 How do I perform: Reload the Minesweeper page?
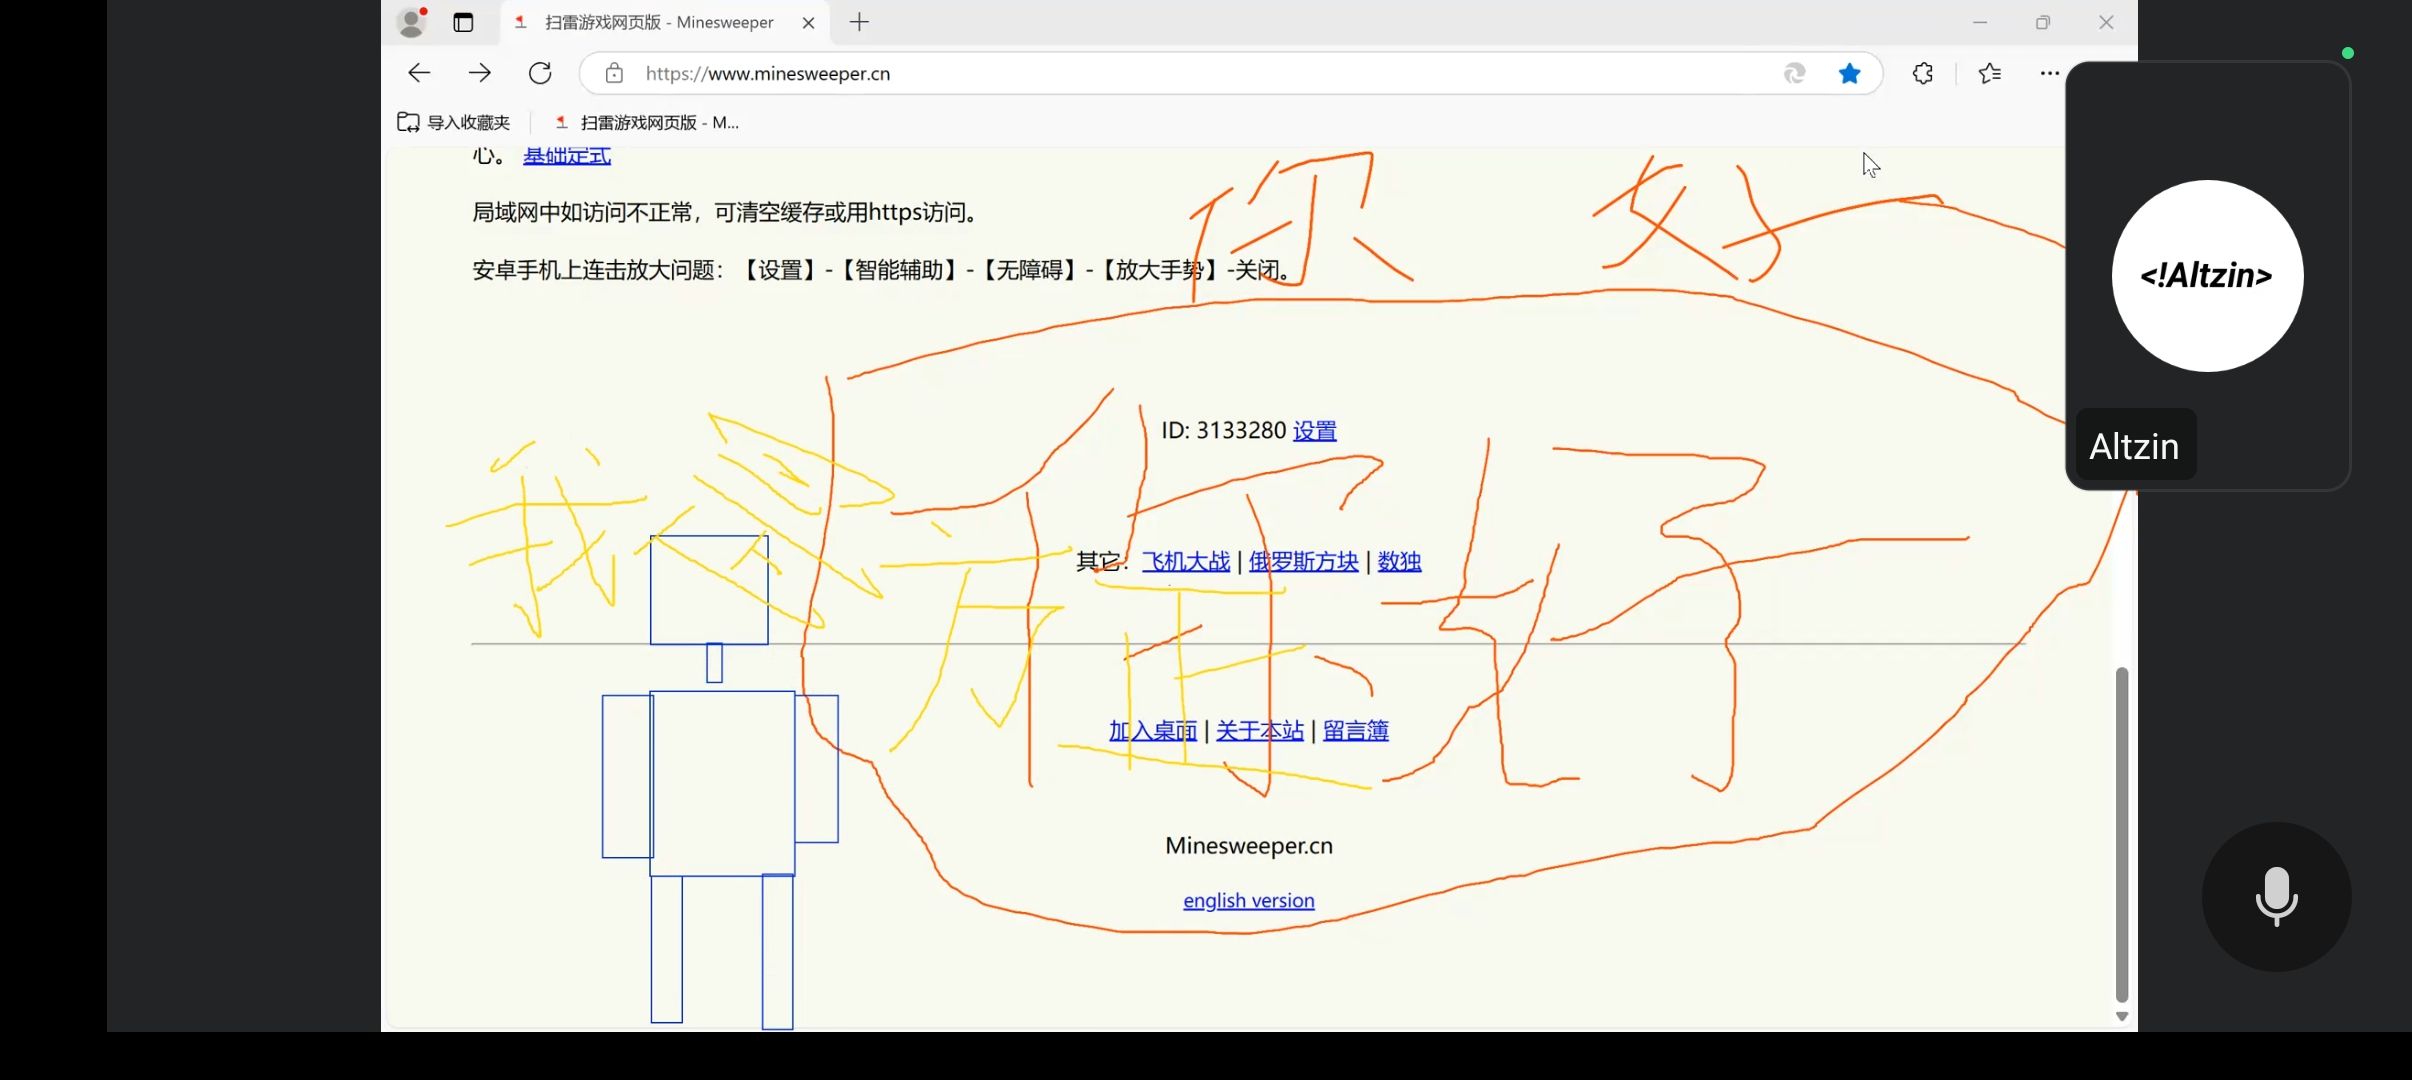[x=540, y=73]
